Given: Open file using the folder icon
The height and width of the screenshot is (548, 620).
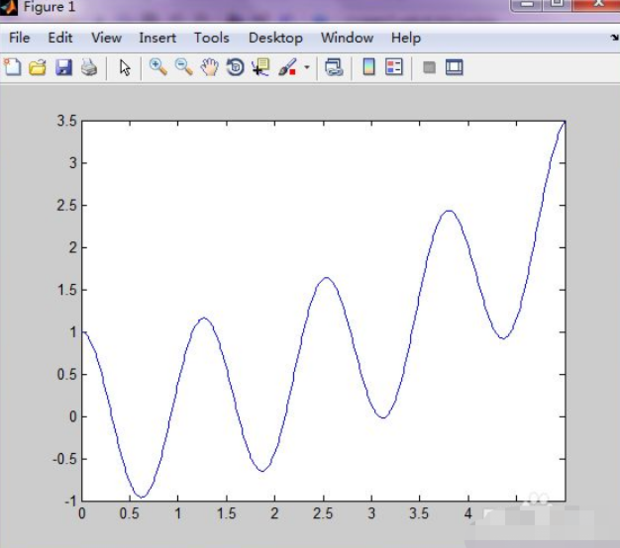Looking at the screenshot, I should click(38, 67).
